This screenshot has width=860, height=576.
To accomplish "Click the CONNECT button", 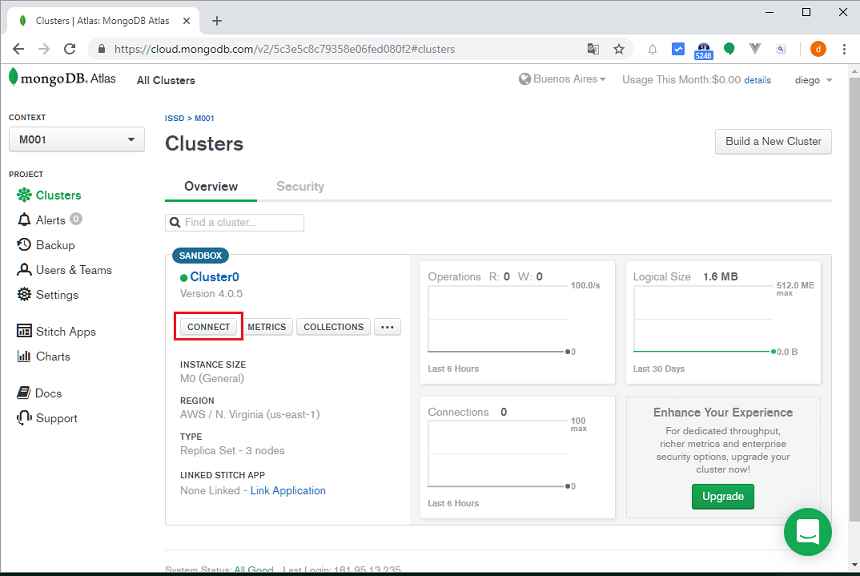I will click(x=208, y=327).
